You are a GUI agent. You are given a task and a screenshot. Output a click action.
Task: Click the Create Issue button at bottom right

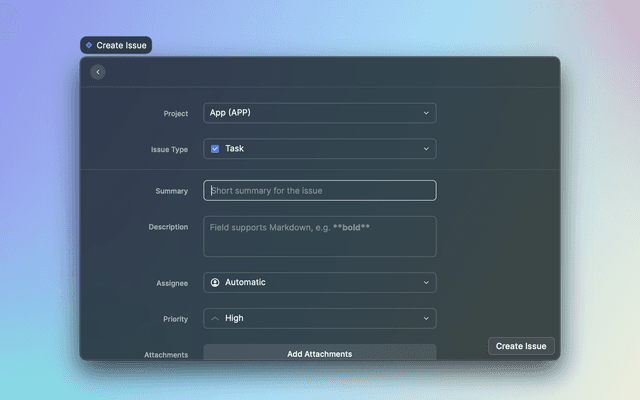pyautogui.click(x=521, y=346)
